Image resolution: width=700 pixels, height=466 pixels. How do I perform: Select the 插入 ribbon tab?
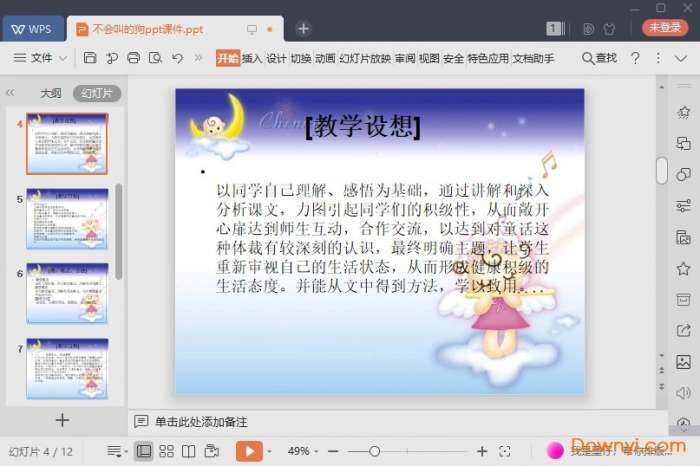click(252, 58)
